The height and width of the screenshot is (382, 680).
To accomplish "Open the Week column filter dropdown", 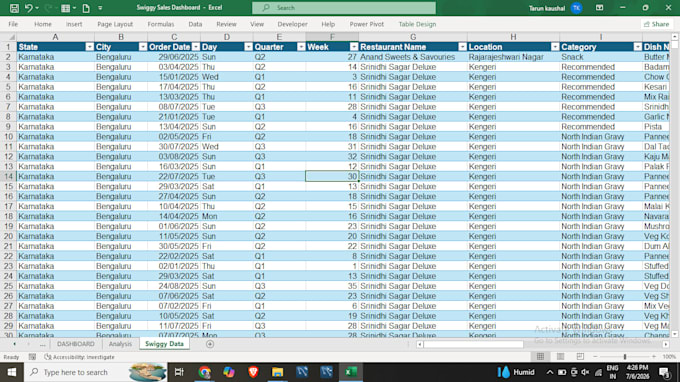I will pyautogui.click(x=354, y=47).
